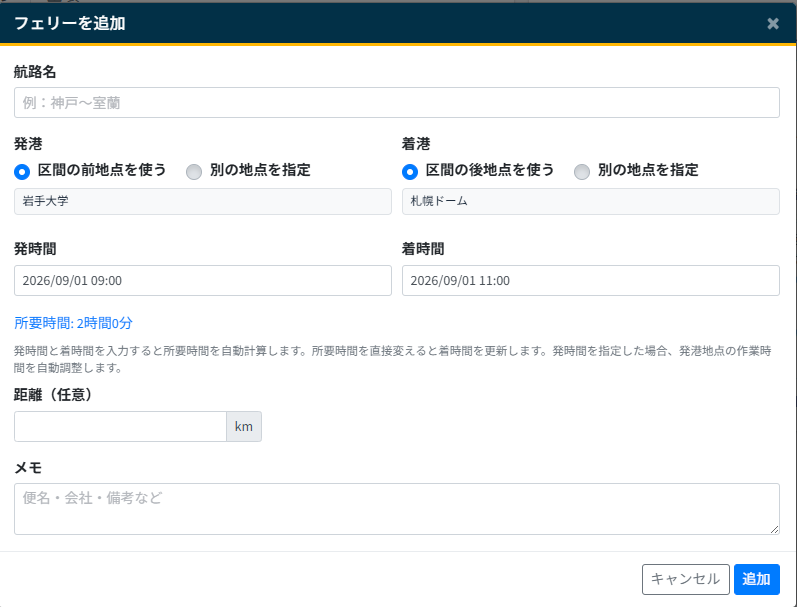Click the help text about 所要時間を自動計算
The image size is (797, 607).
coord(392,359)
